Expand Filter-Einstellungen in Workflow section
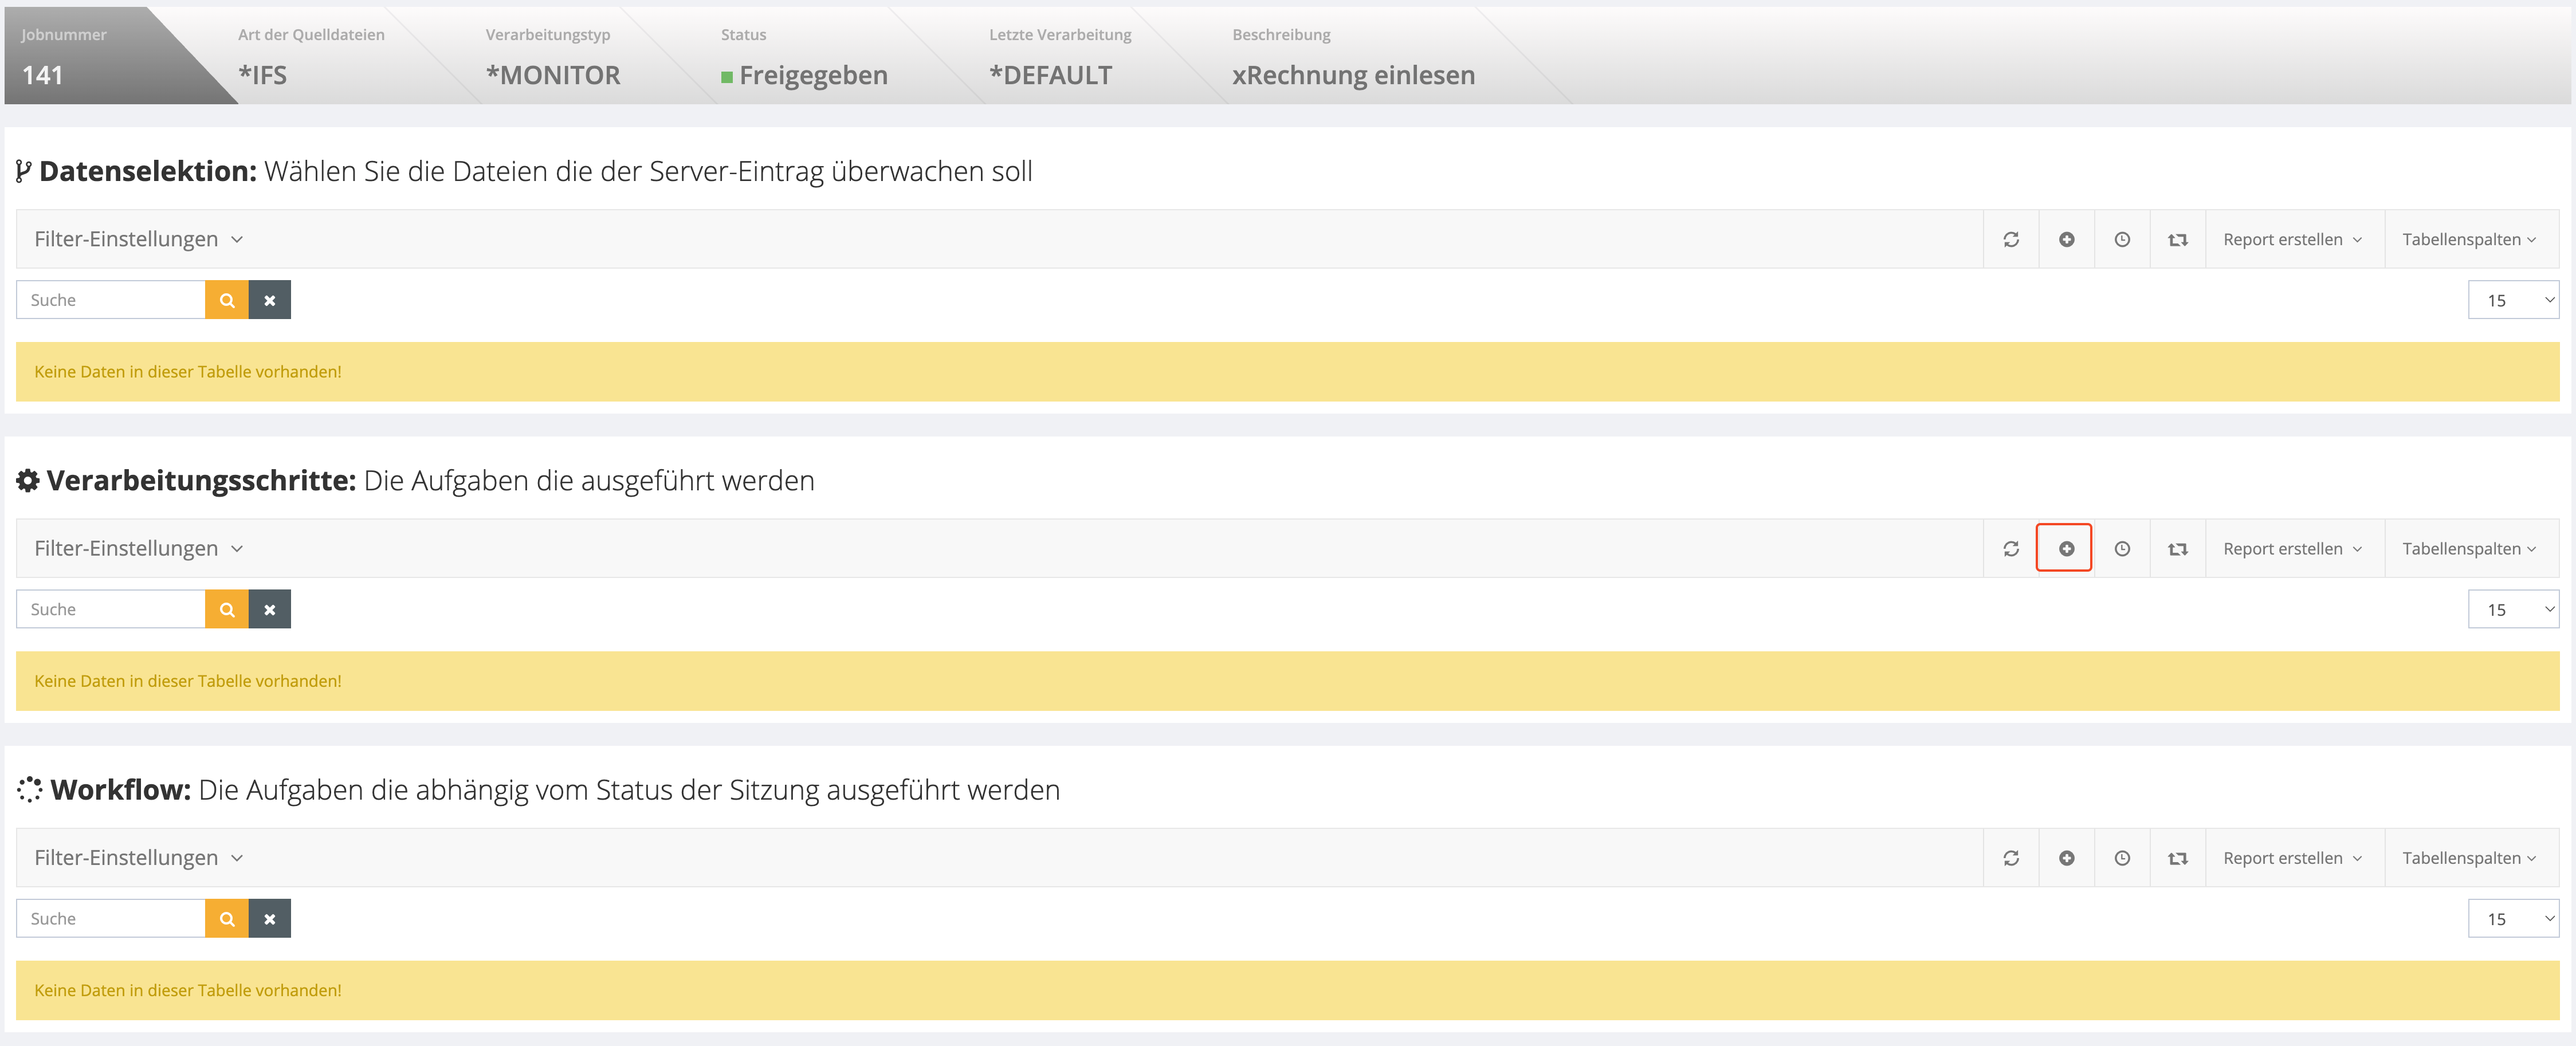Screen dimensions: 2576x1046 coord(139,857)
